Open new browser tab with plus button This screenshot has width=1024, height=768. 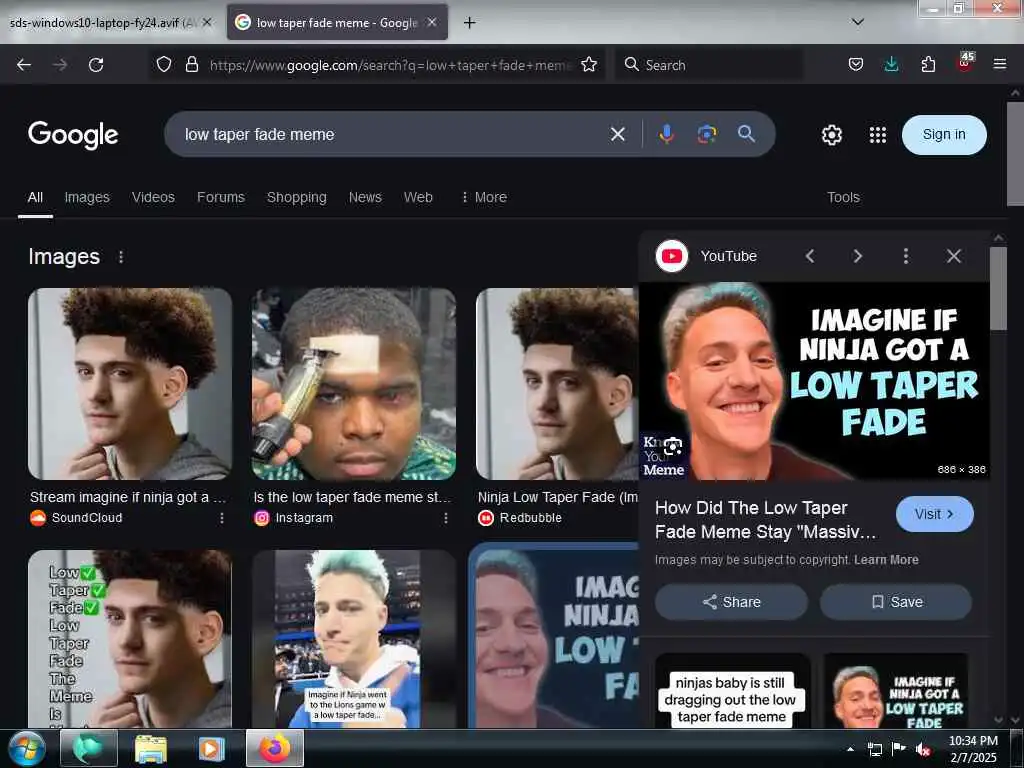coord(469,23)
